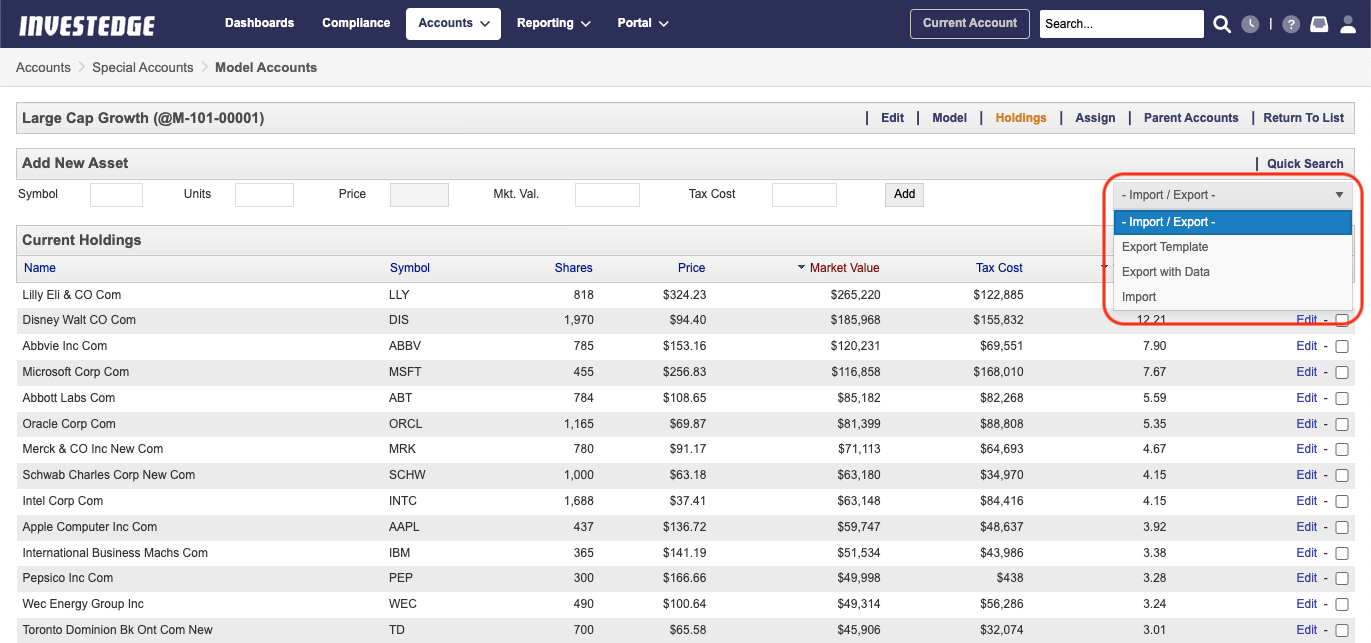1371x643 pixels.
Task: Switch to the Model tab
Action: [x=949, y=118]
